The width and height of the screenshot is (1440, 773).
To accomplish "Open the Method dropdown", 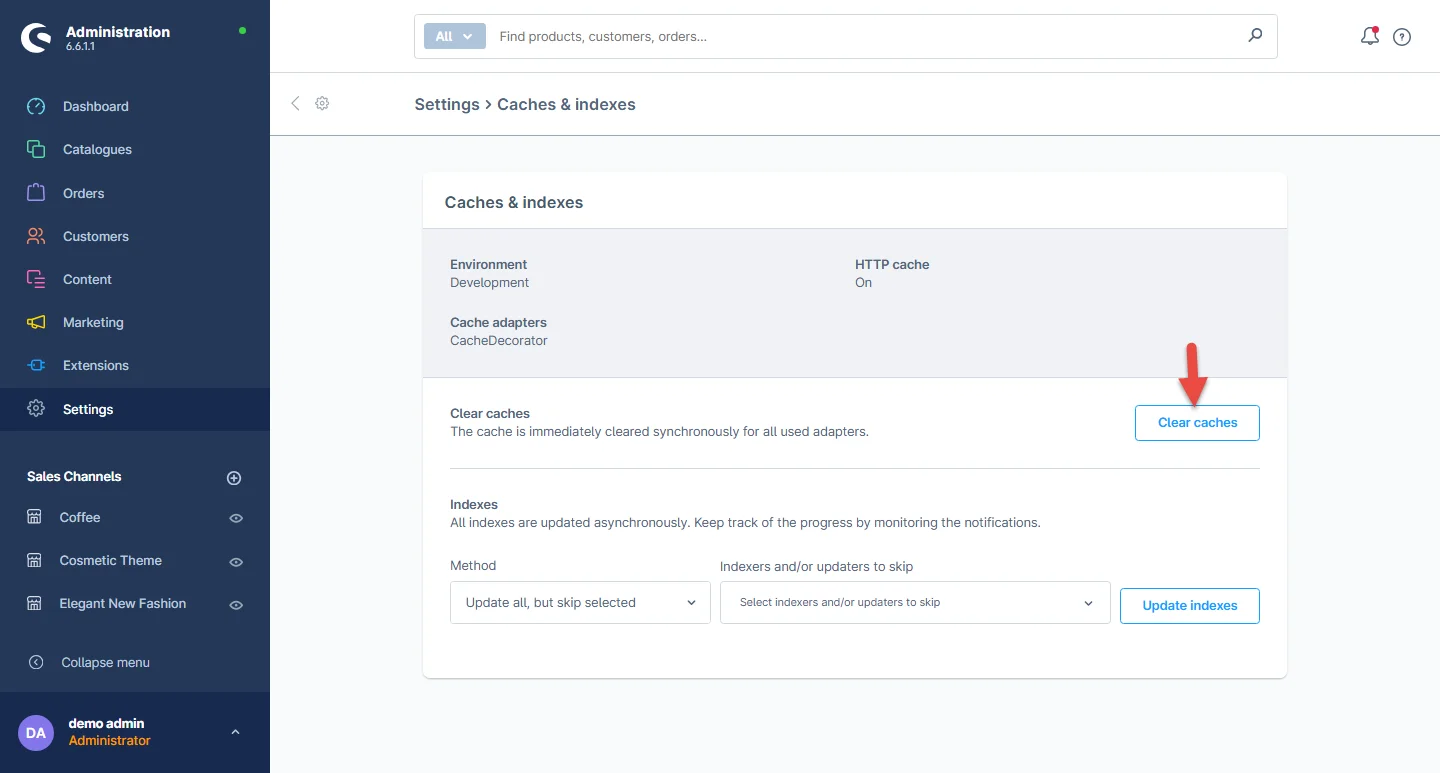I will pos(580,603).
